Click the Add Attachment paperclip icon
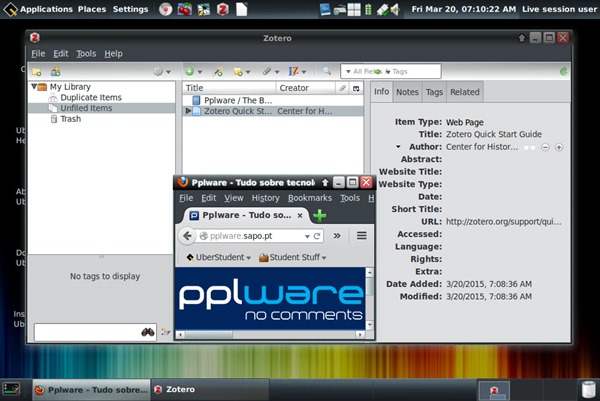600x401 pixels. 267,72
